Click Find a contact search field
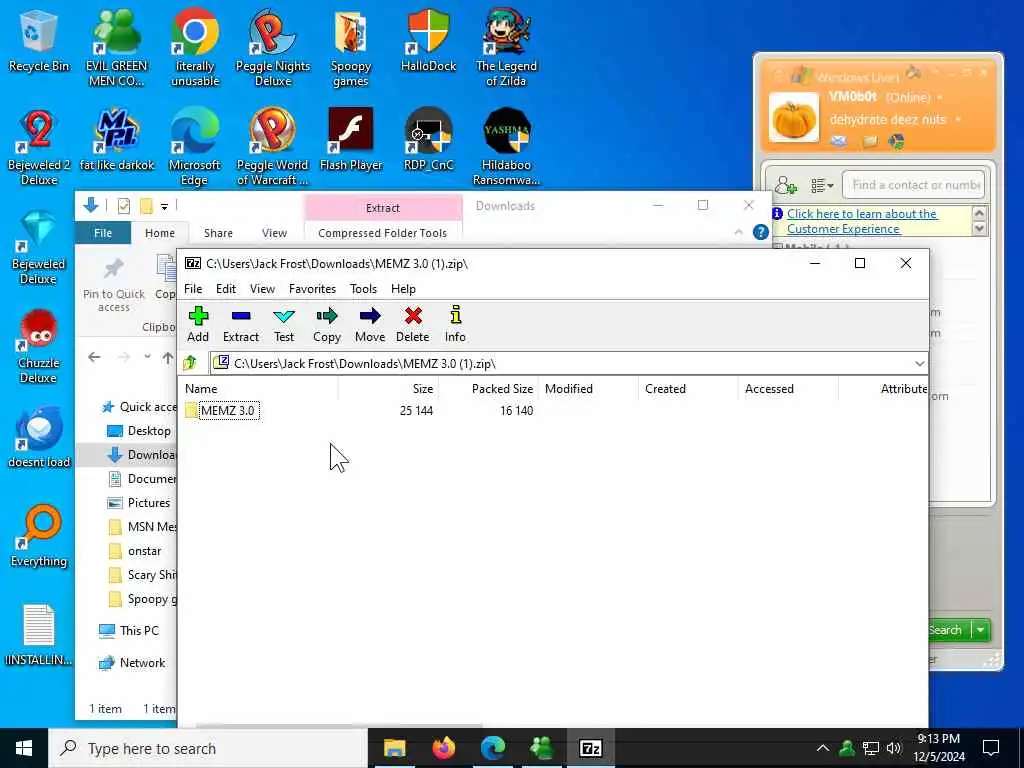The height and width of the screenshot is (768, 1024). [914, 185]
